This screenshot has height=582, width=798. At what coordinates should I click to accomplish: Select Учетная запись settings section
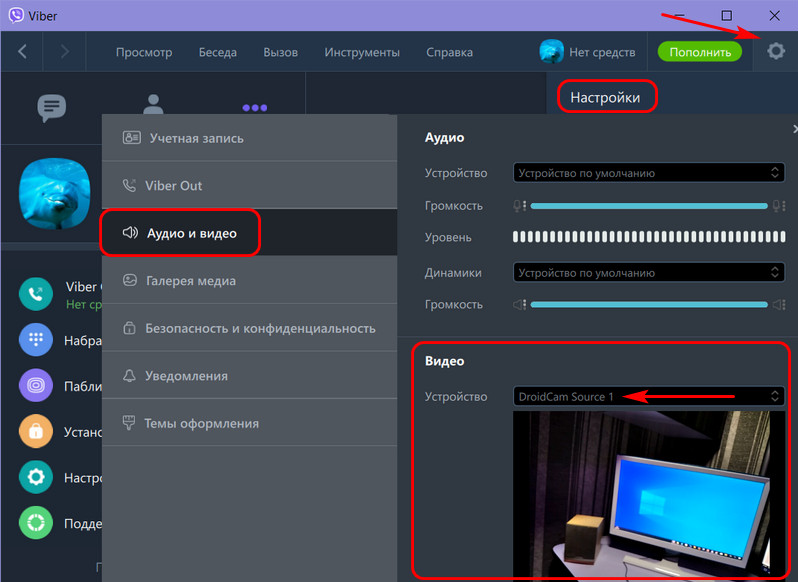point(249,138)
